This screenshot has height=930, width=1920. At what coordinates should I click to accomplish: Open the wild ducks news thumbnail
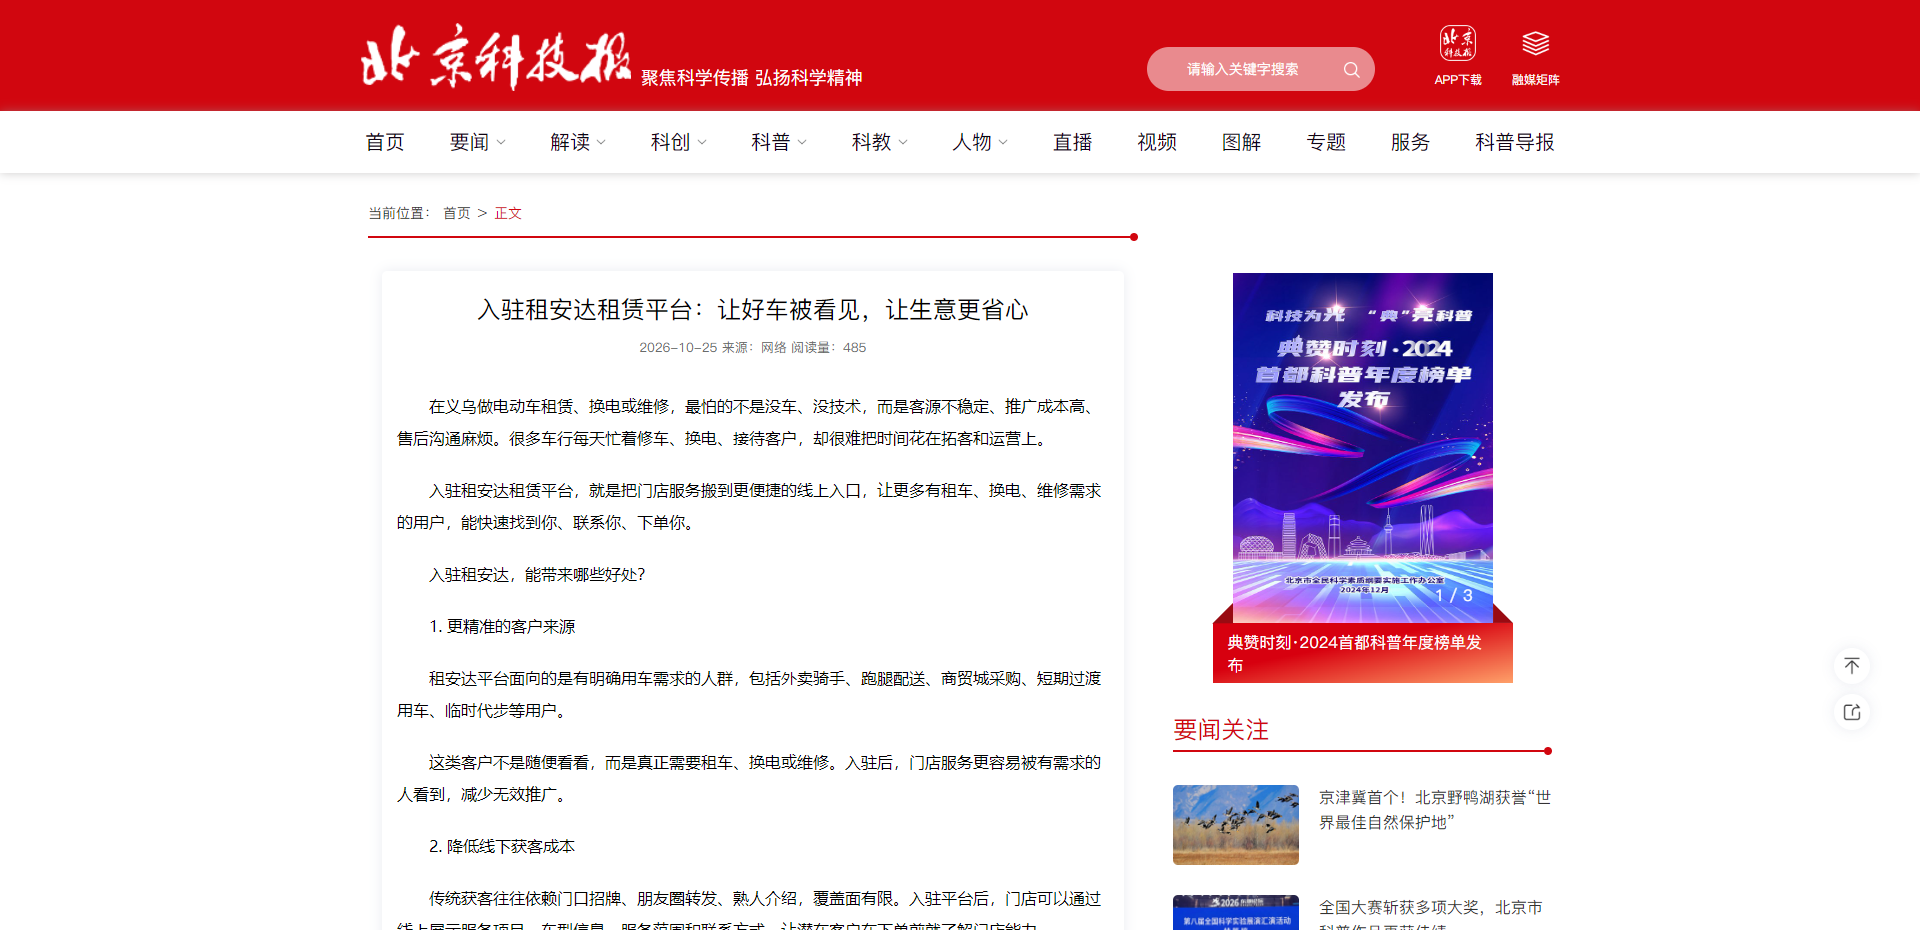pos(1236,825)
